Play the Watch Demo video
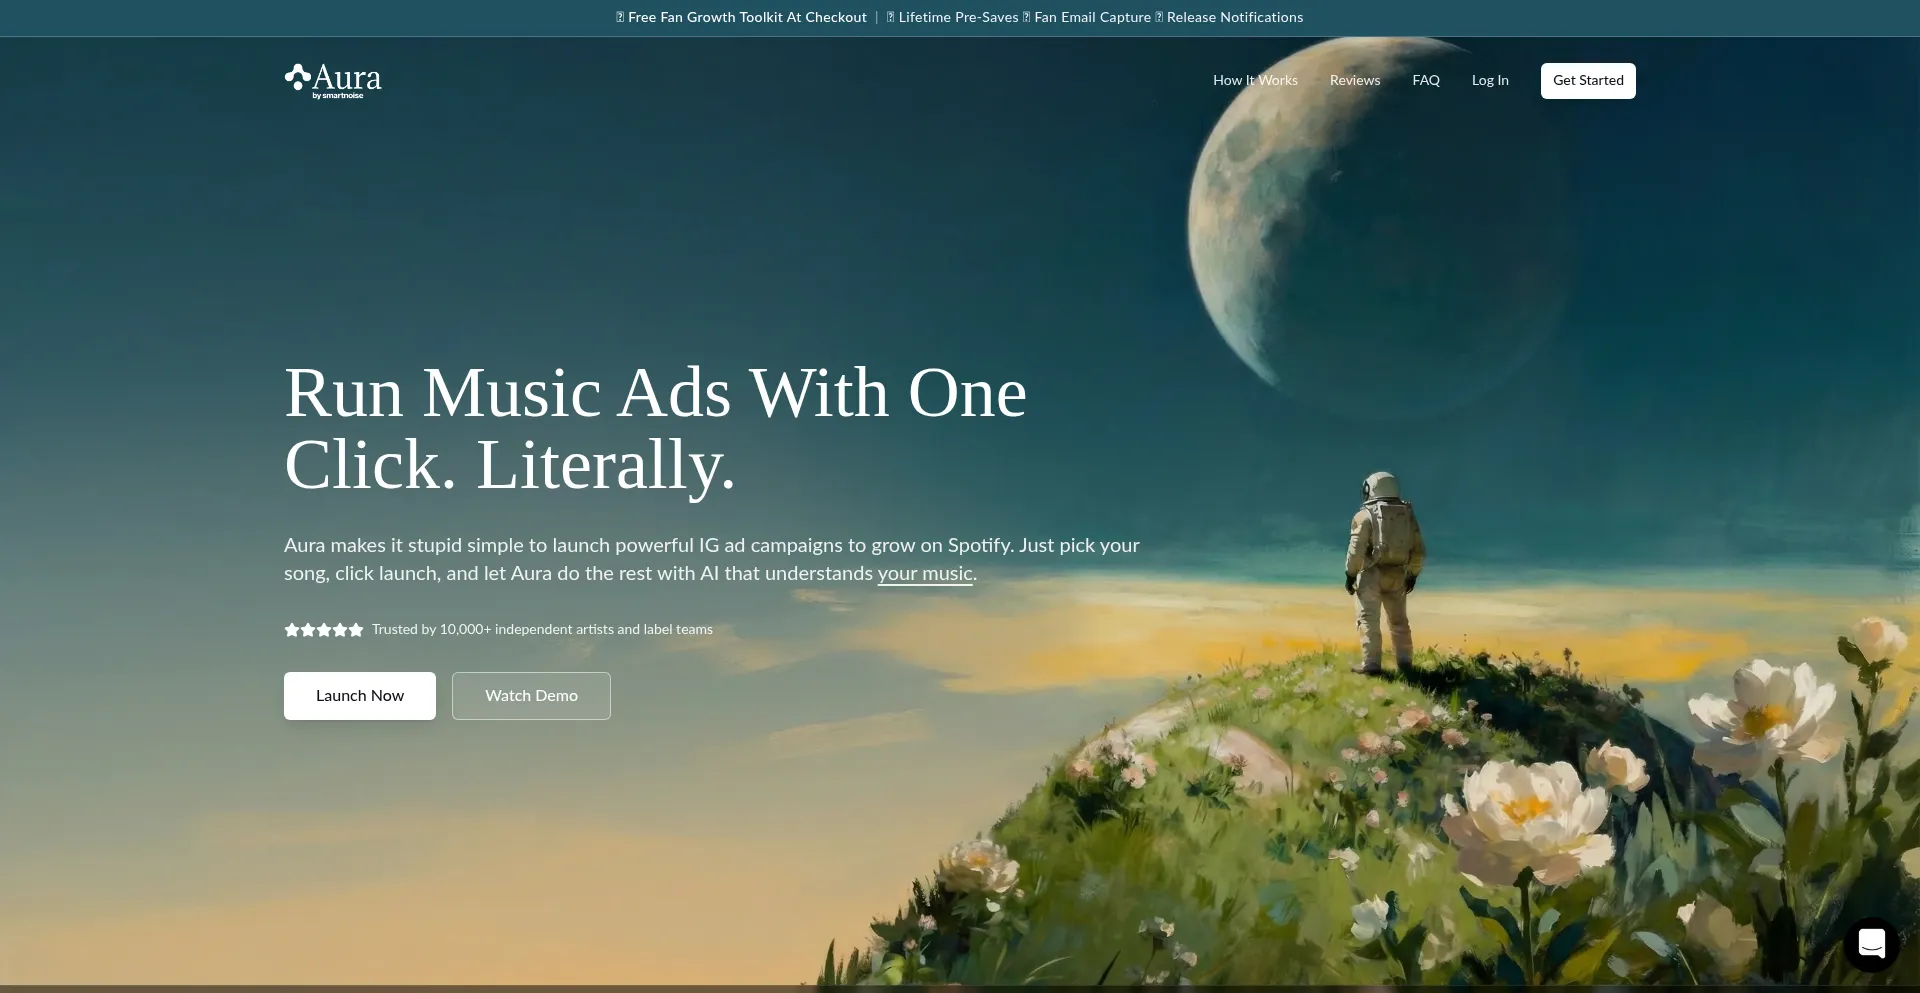This screenshot has width=1920, height=993. [531, 696]
